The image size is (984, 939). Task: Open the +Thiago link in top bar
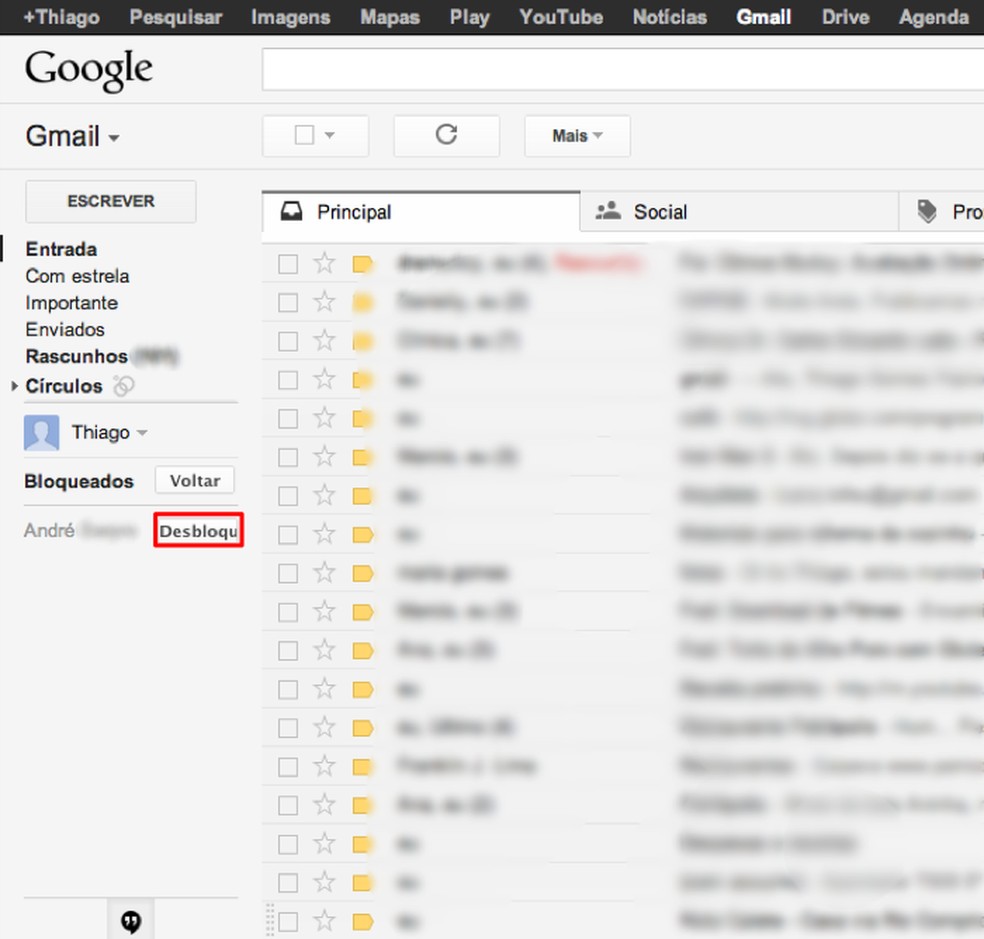tap(62, 17)
